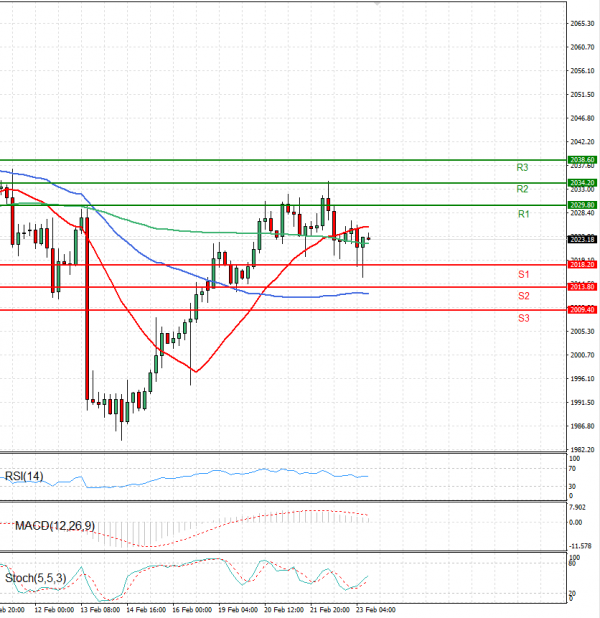Viewport: 600px width, 618px height.
Task: Click the RSI scale value 70
Action: tap(572, 469)
